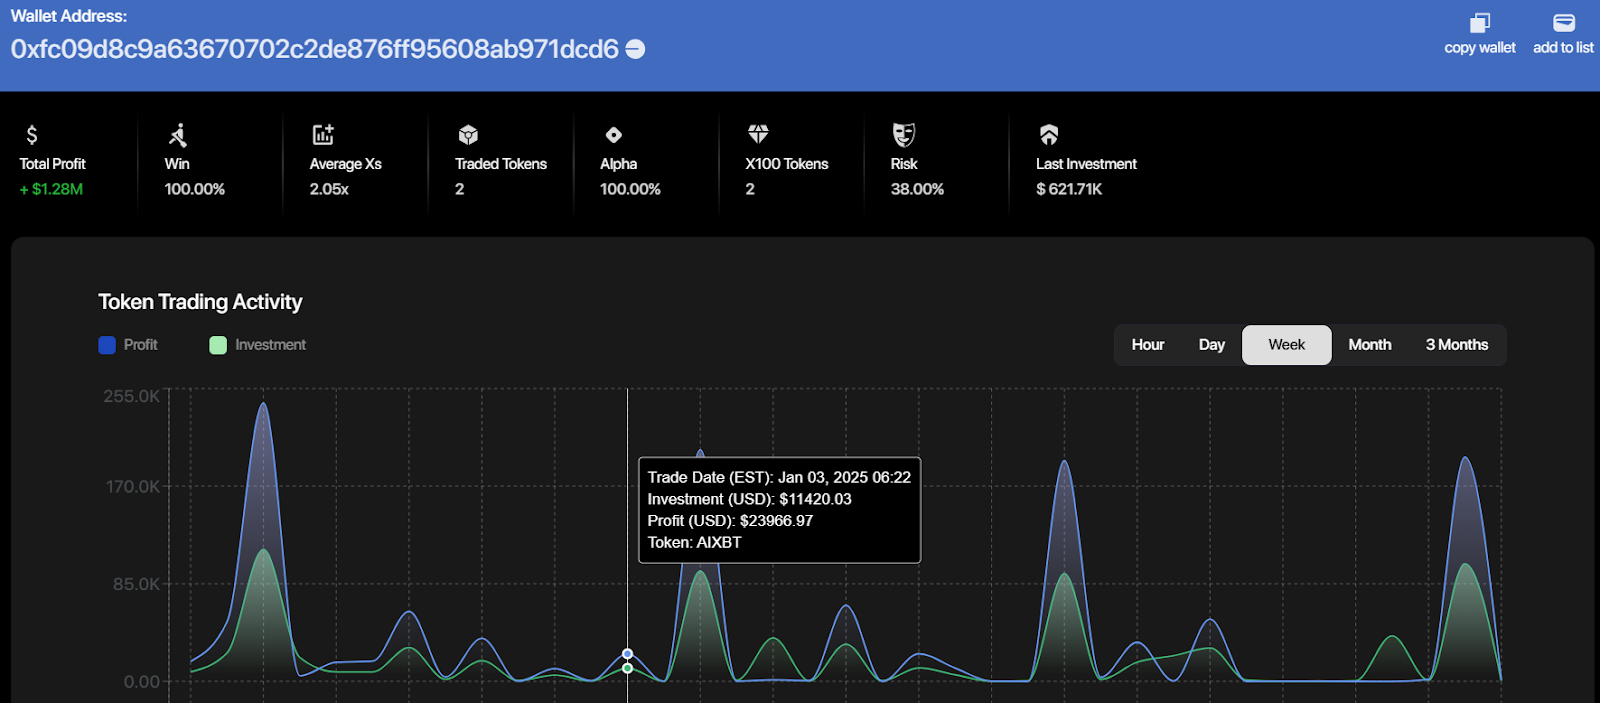Click the add to list icon
This screenshot has height=703, width=1600.
pyautogui.click(x=1564, y=23)
